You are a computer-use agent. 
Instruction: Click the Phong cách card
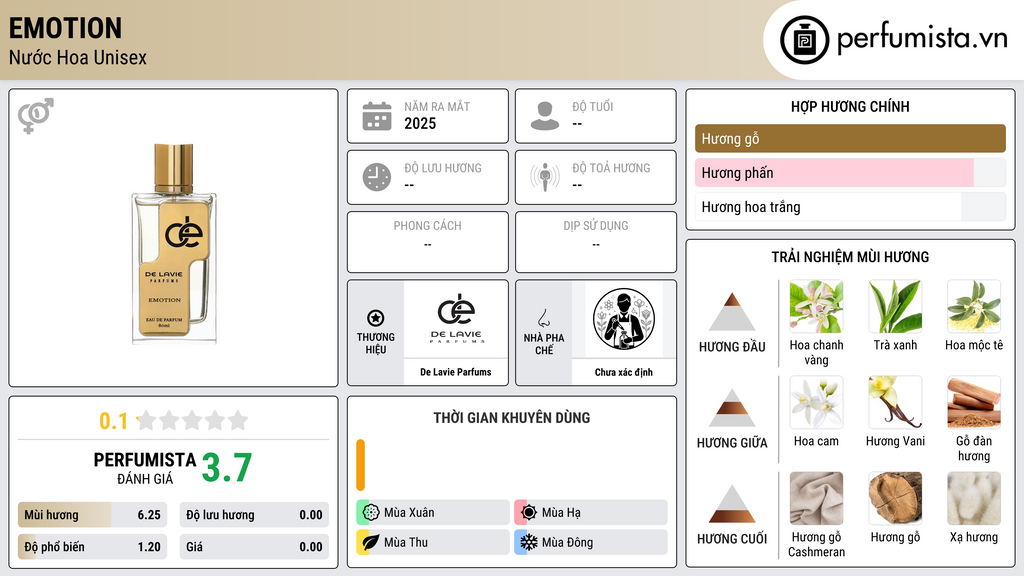[x=428, y=242]
